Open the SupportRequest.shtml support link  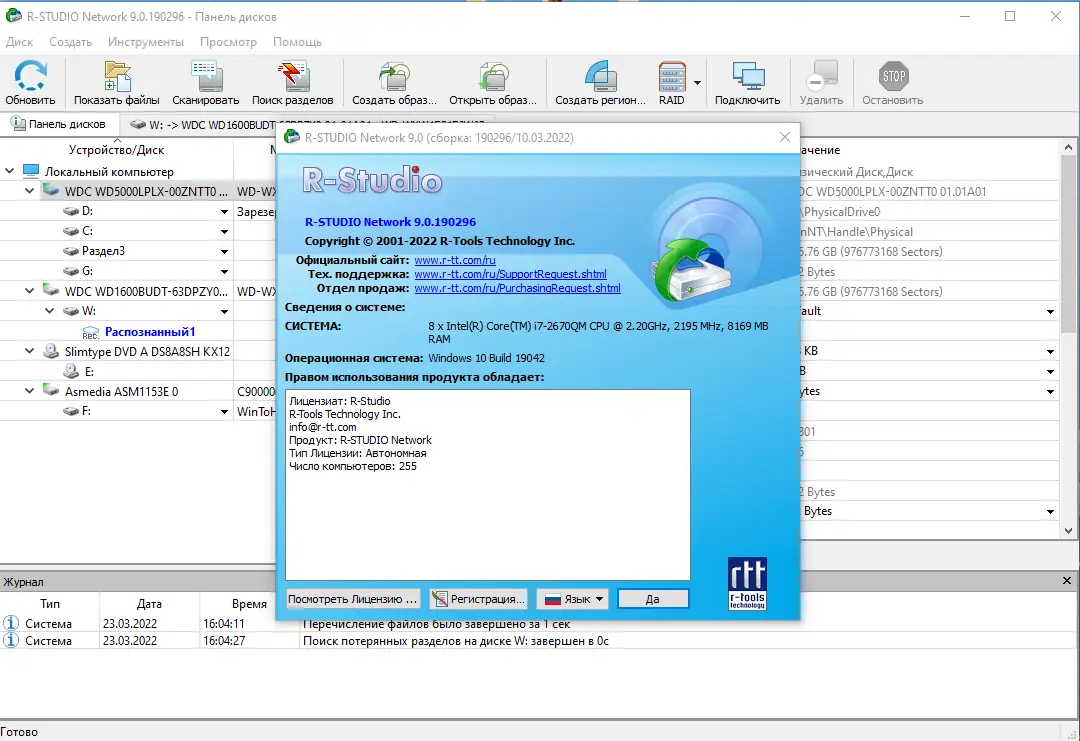click(x=510, y=274)
